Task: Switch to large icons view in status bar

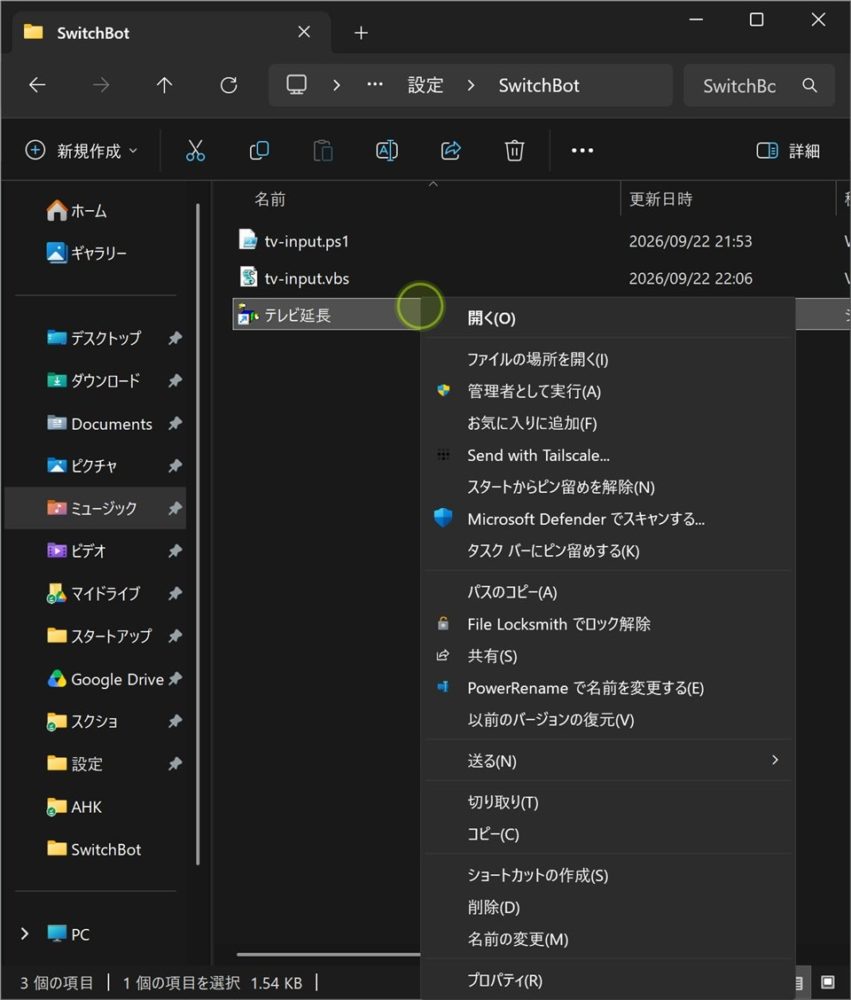Action: (827, 982)
